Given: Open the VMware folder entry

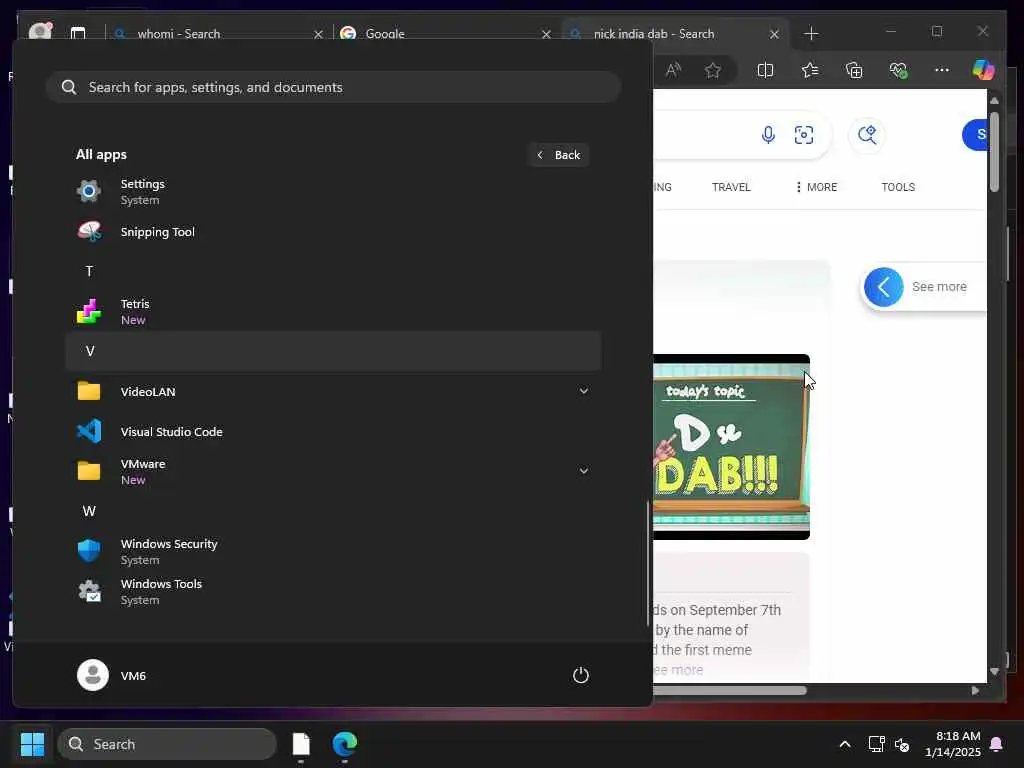Looking at the screenshot, I should point(333,471).
